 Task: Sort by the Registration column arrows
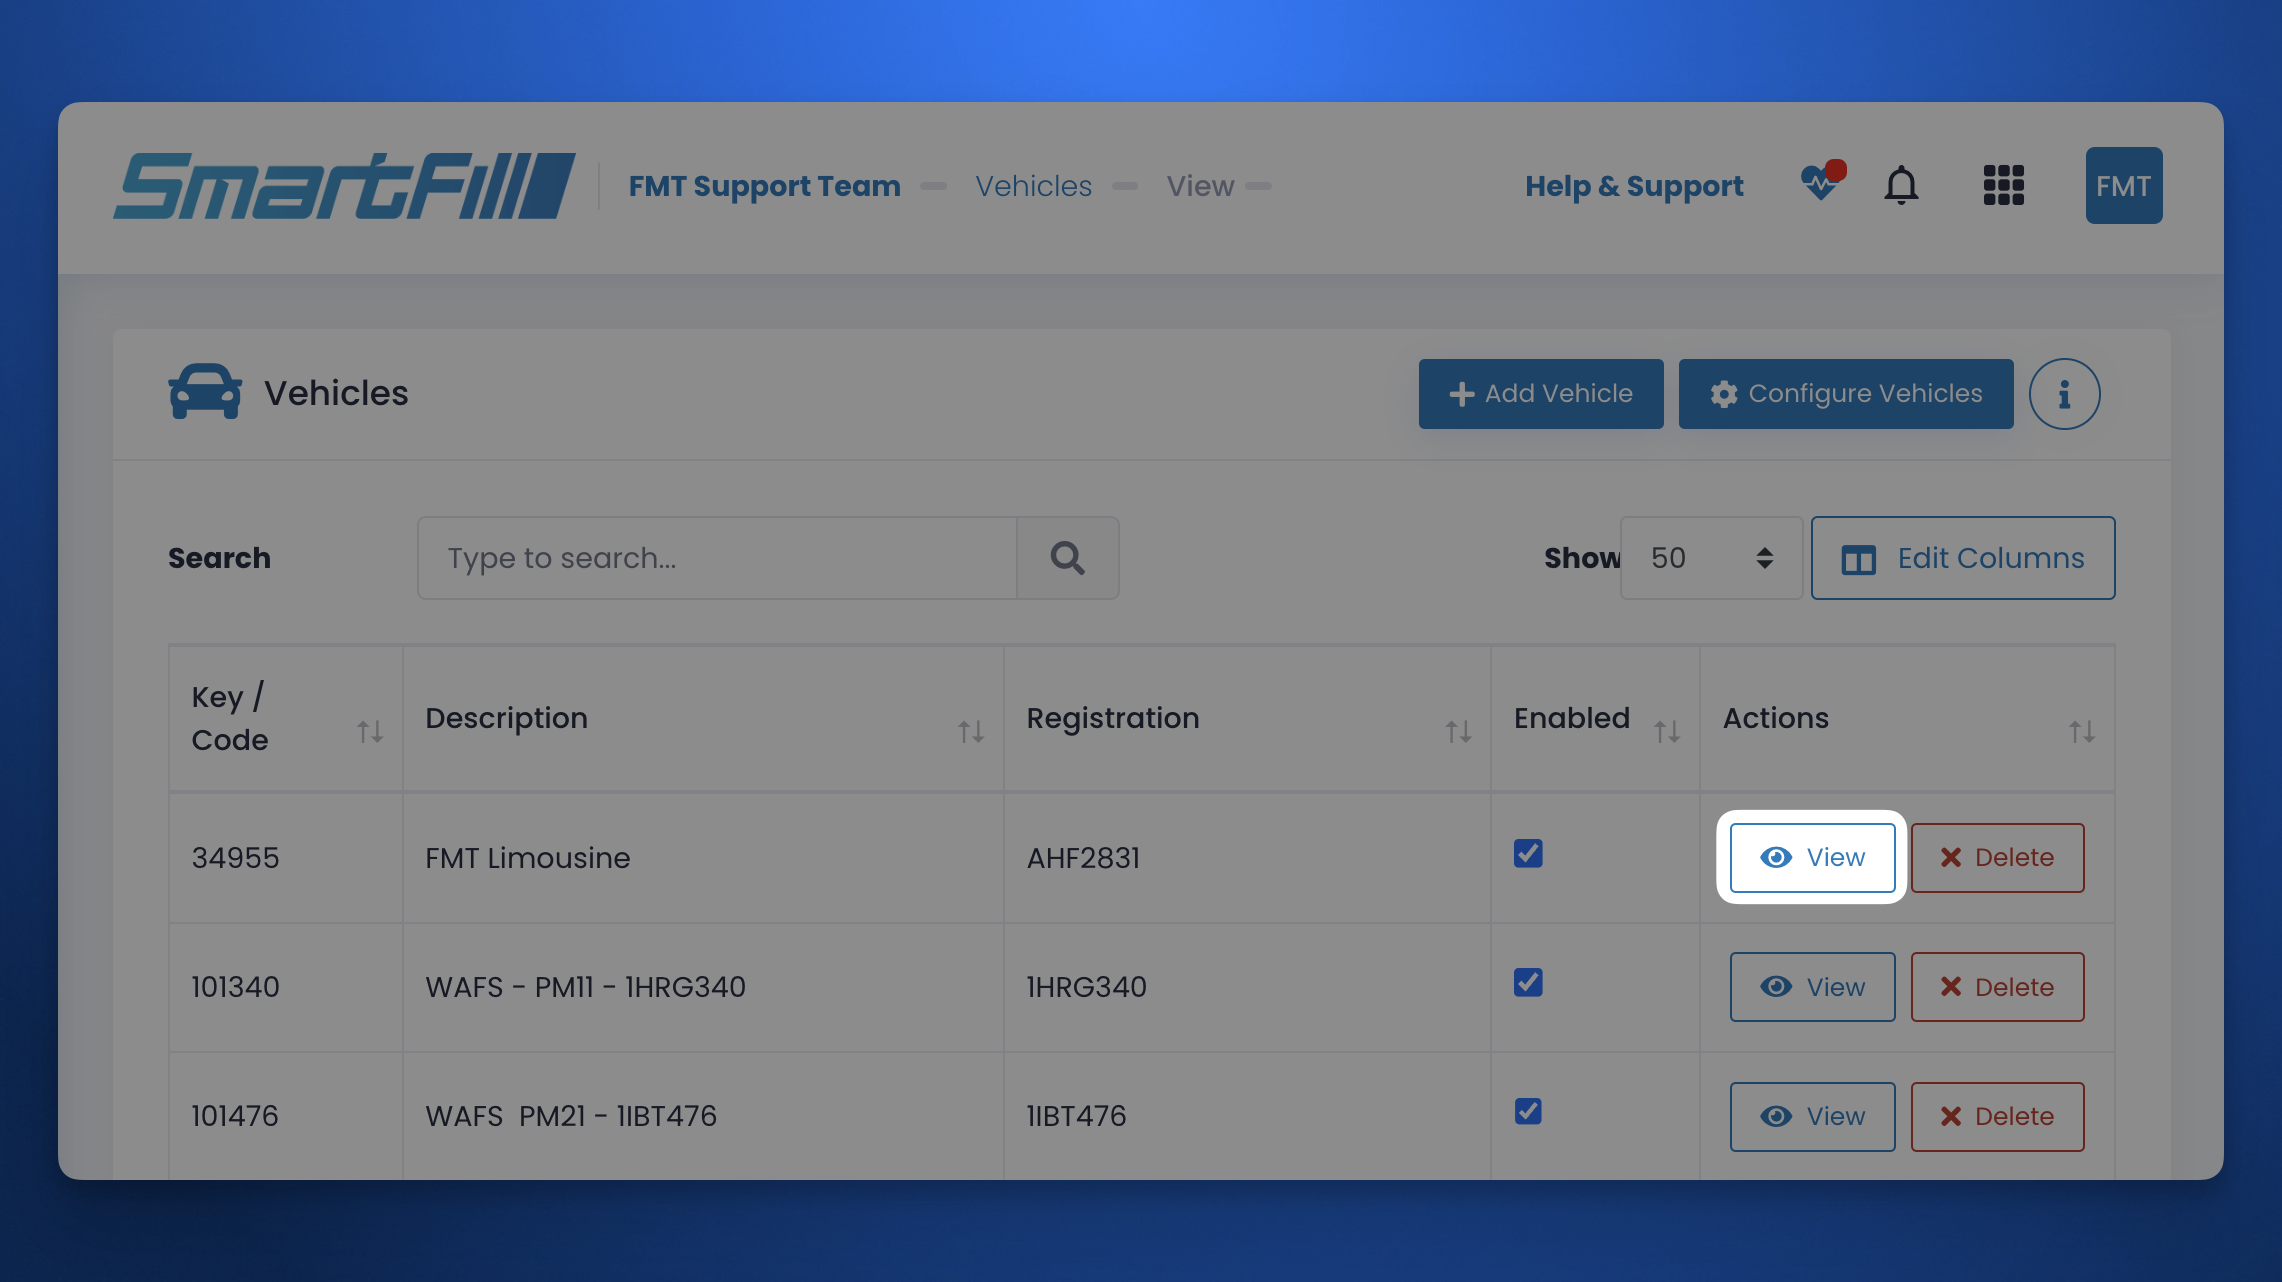point(1458,732)
